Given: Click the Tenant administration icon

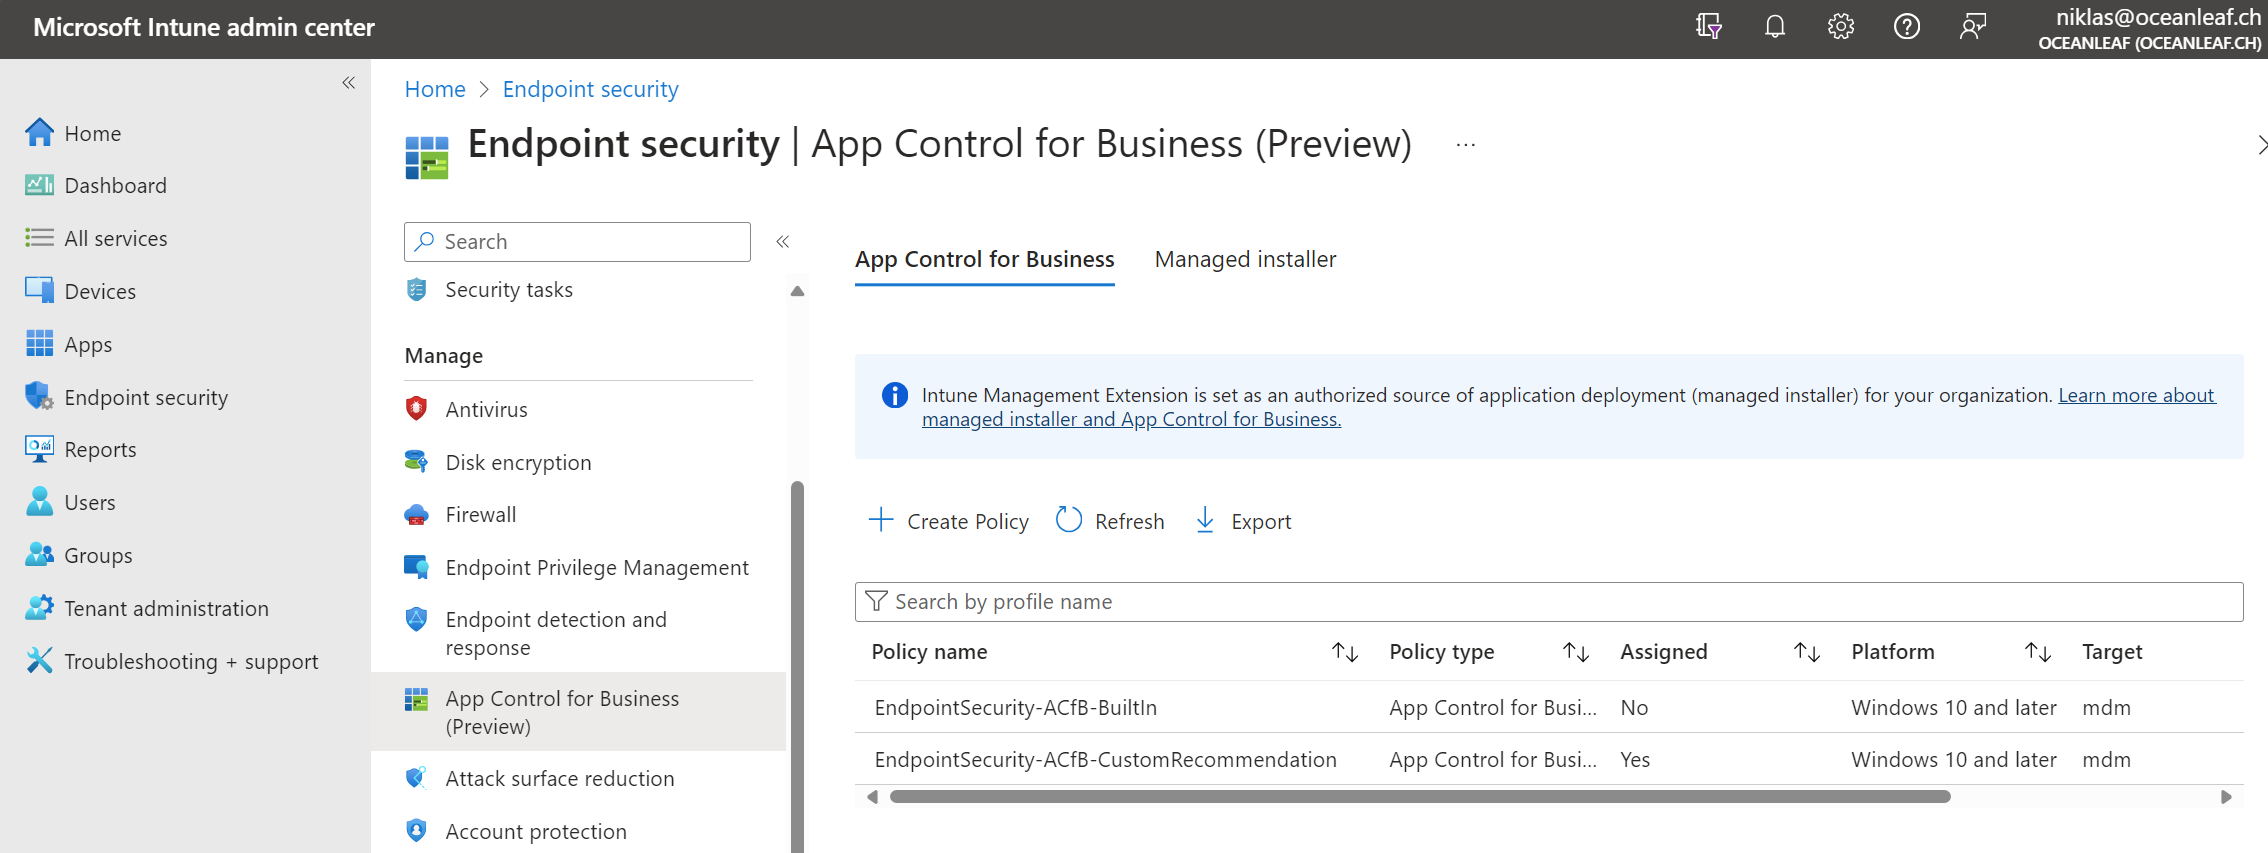Looking at the screenshot, I should point(40,607).
